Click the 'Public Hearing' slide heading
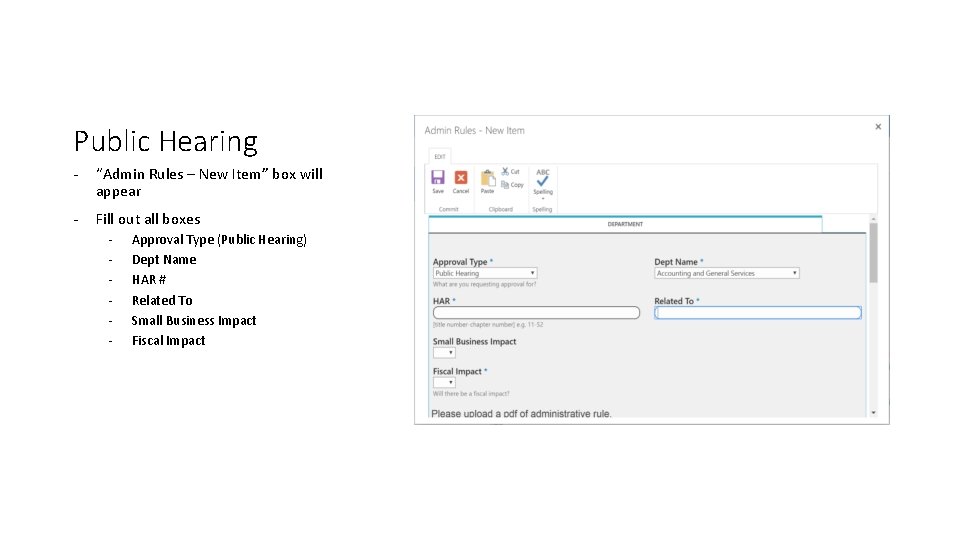 166,141
